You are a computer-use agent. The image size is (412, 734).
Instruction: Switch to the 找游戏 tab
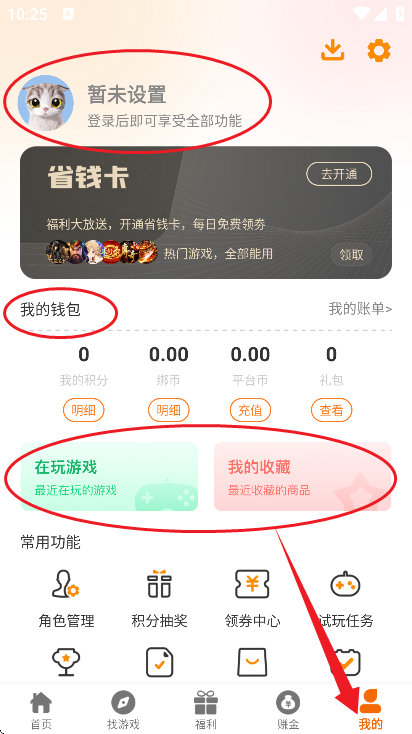[123, 710]
